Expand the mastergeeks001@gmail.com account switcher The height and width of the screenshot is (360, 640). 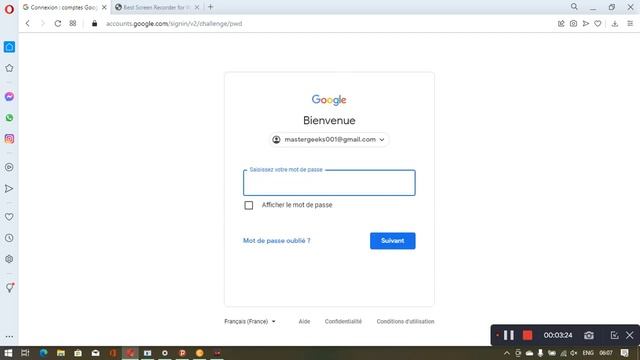click(329, 140)
